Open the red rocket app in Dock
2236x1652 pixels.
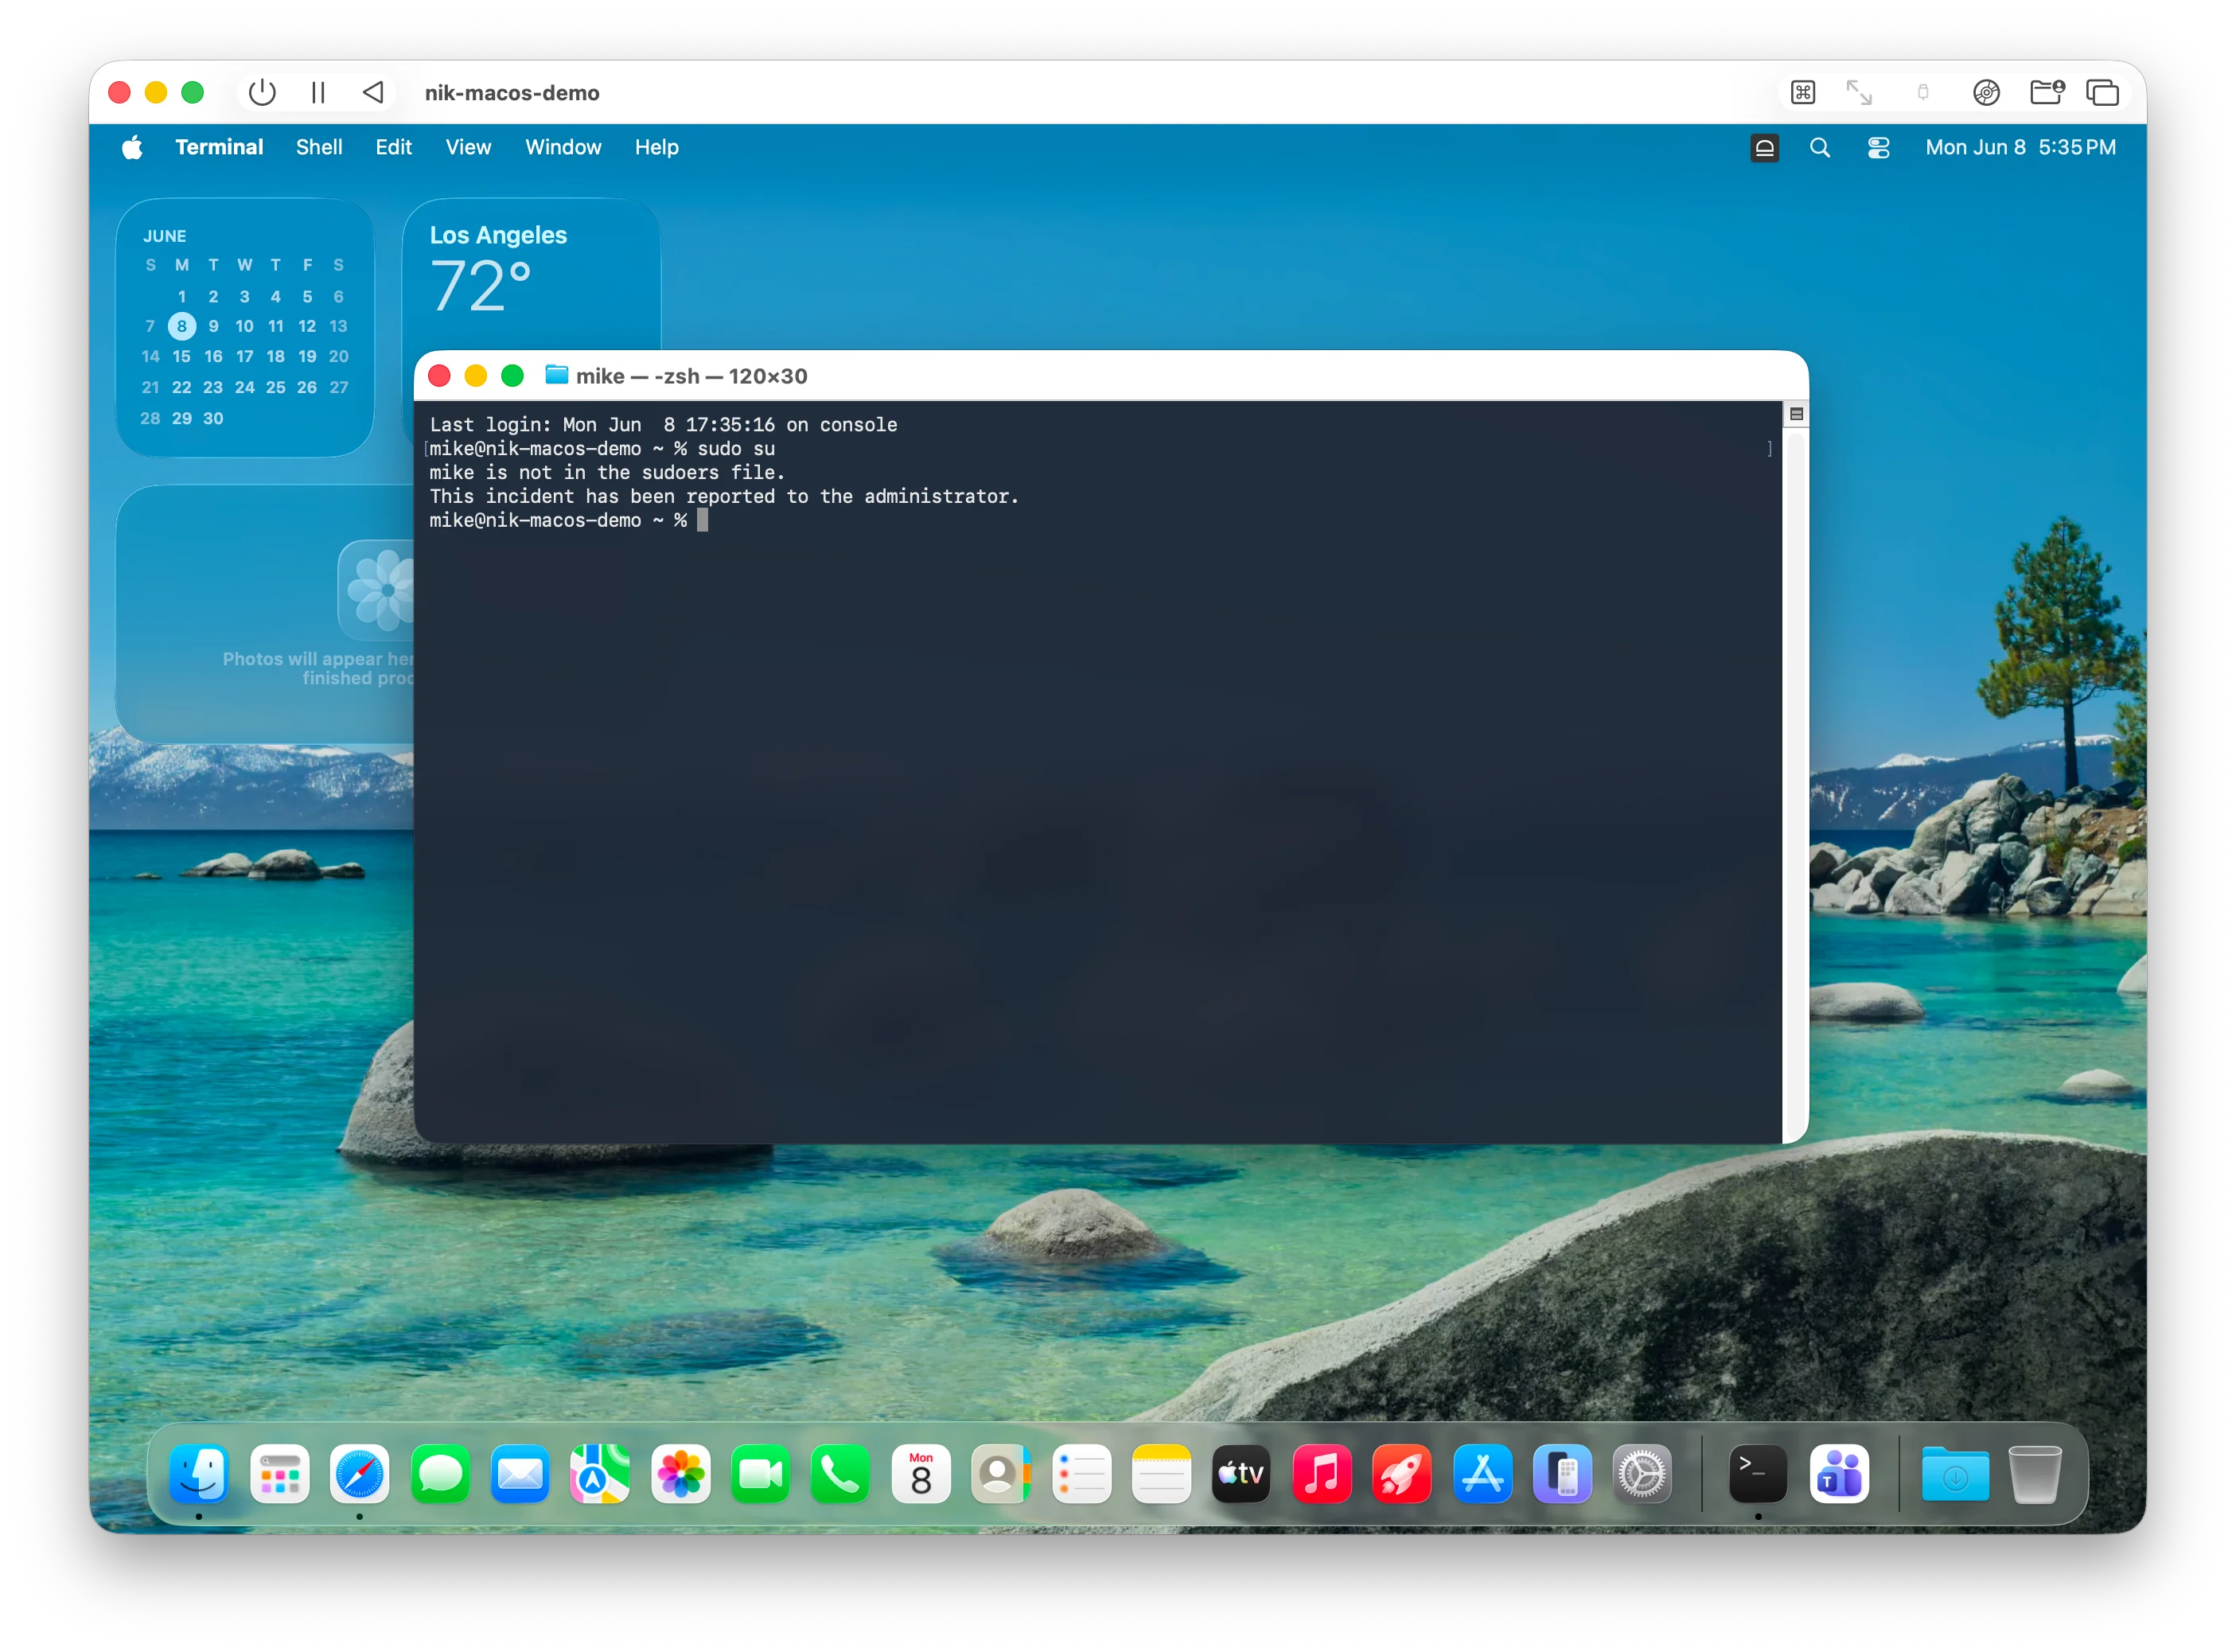pos(1402,1473)
